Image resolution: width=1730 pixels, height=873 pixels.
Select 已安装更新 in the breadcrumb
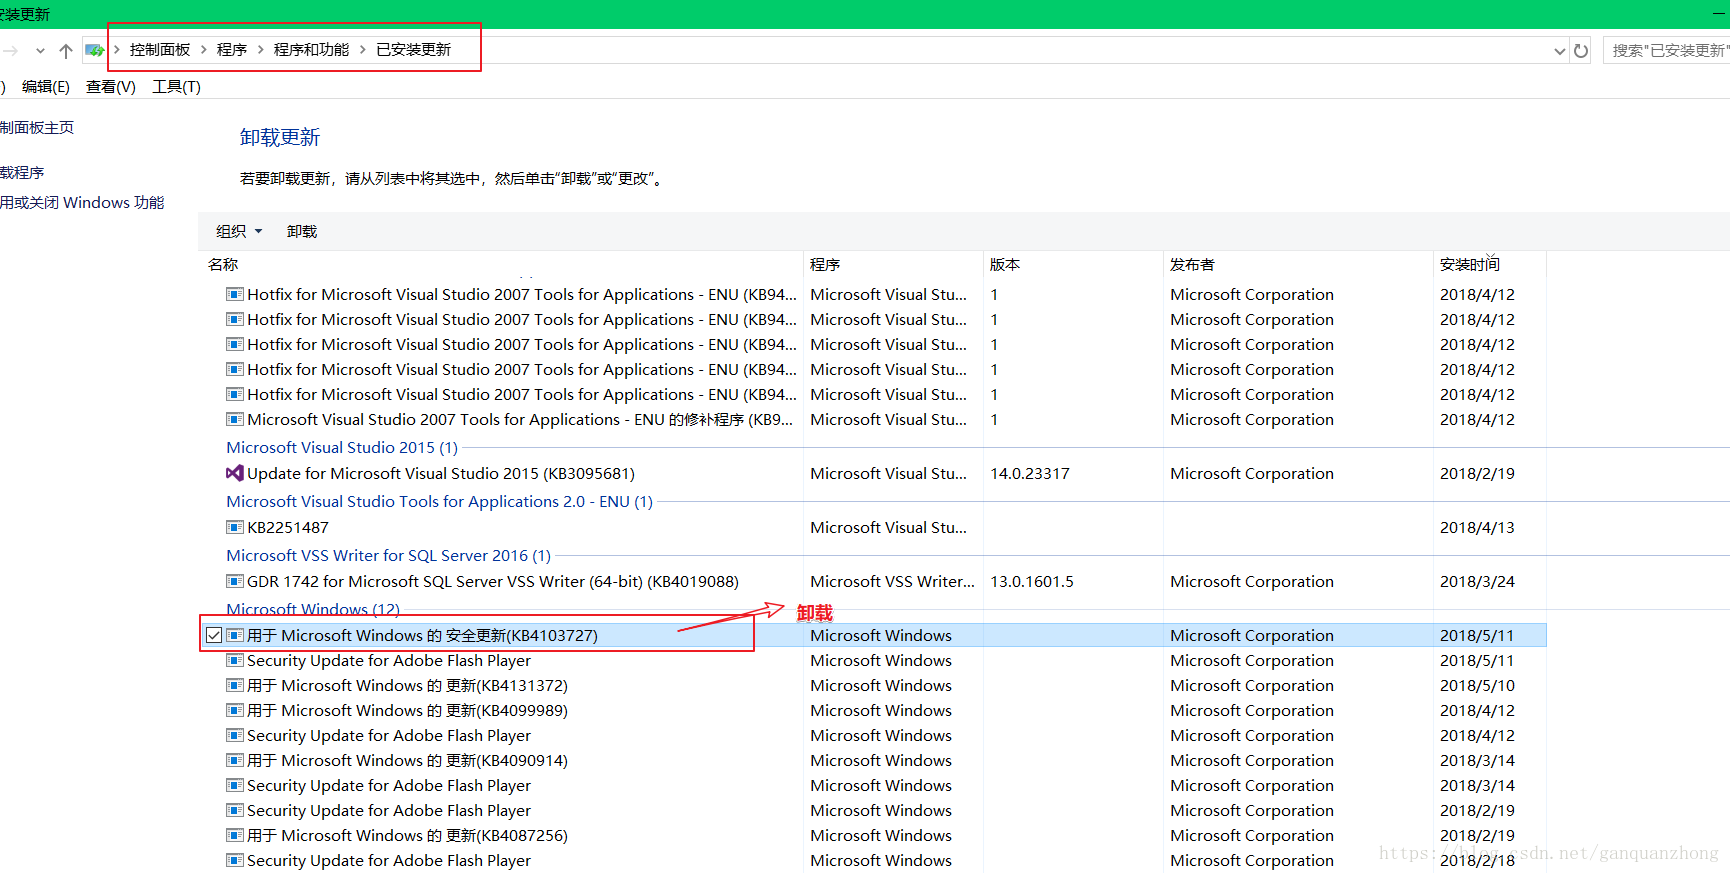tap(414, 50)
